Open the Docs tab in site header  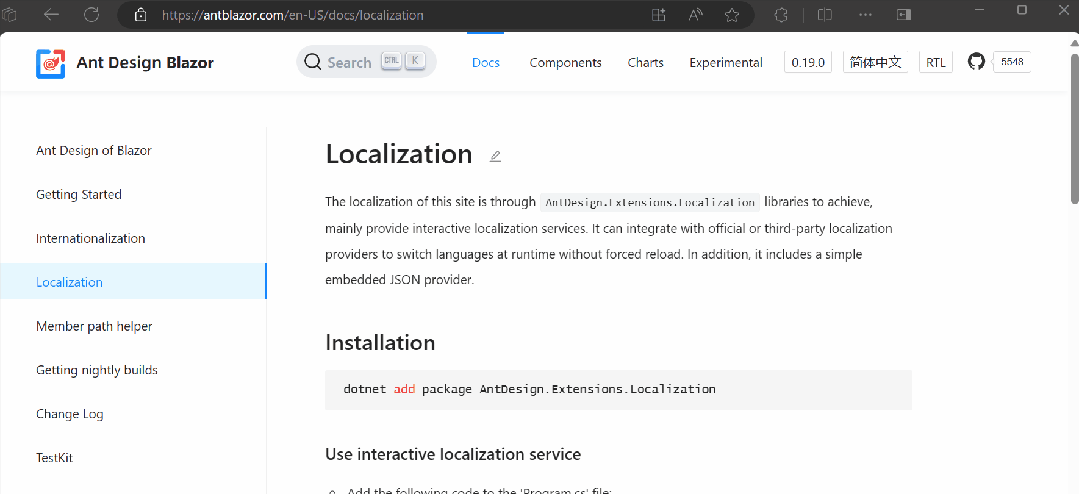486,63
